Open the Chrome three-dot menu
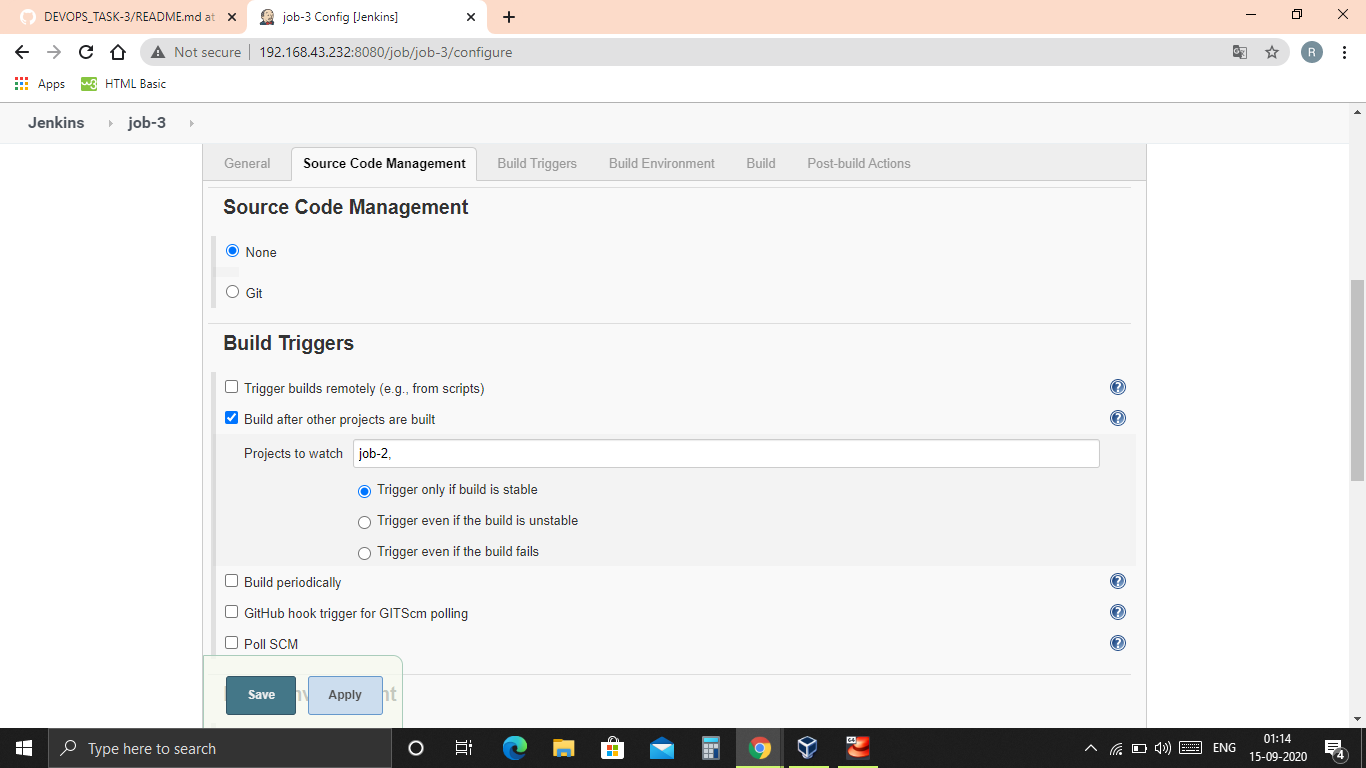Viewport: 1366px width, 768px height. (x=1345, y=52)
